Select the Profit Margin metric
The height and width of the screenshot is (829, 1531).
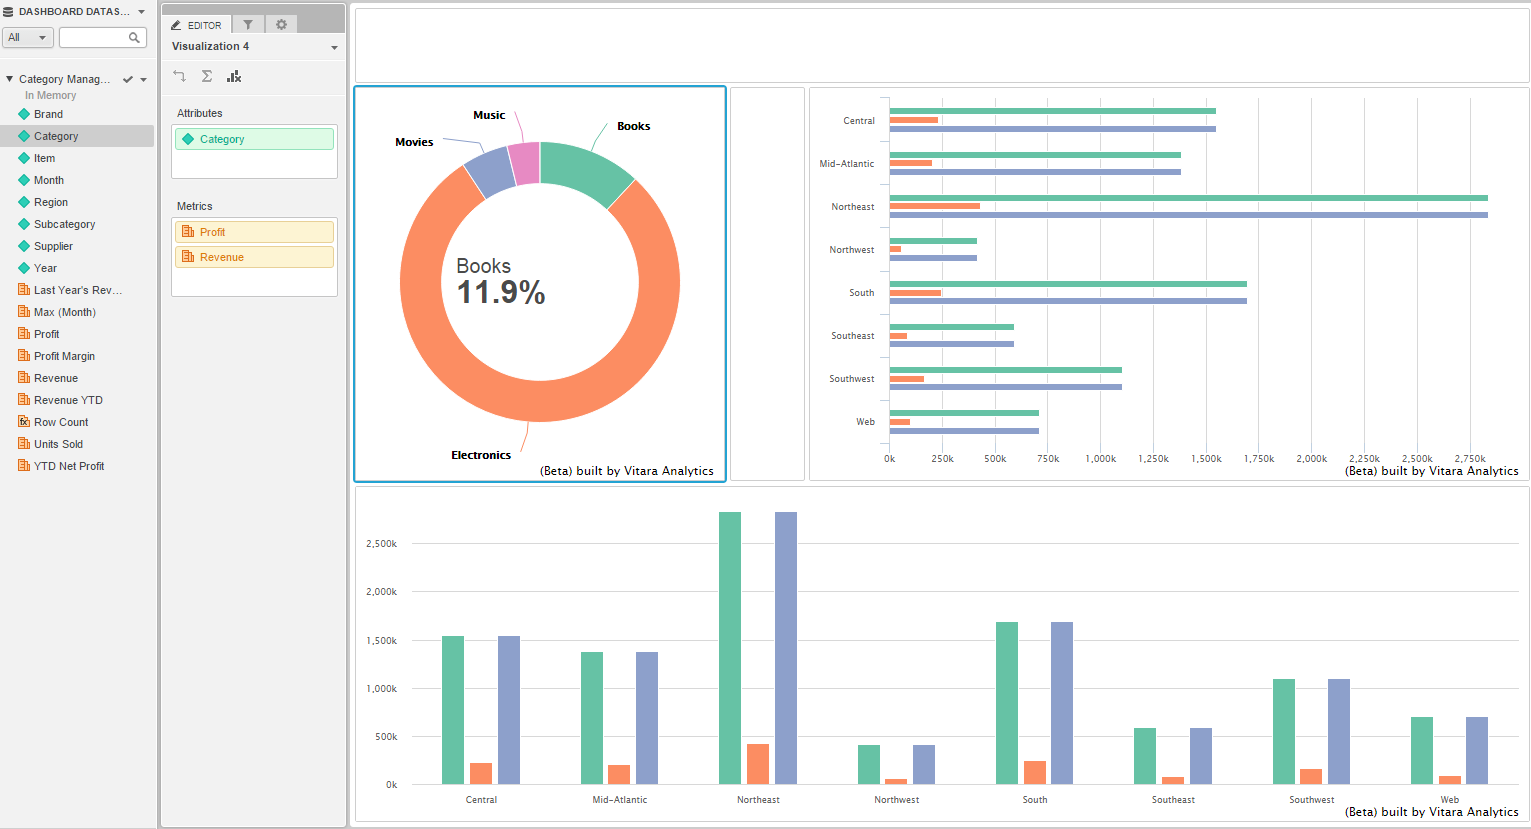64,356
